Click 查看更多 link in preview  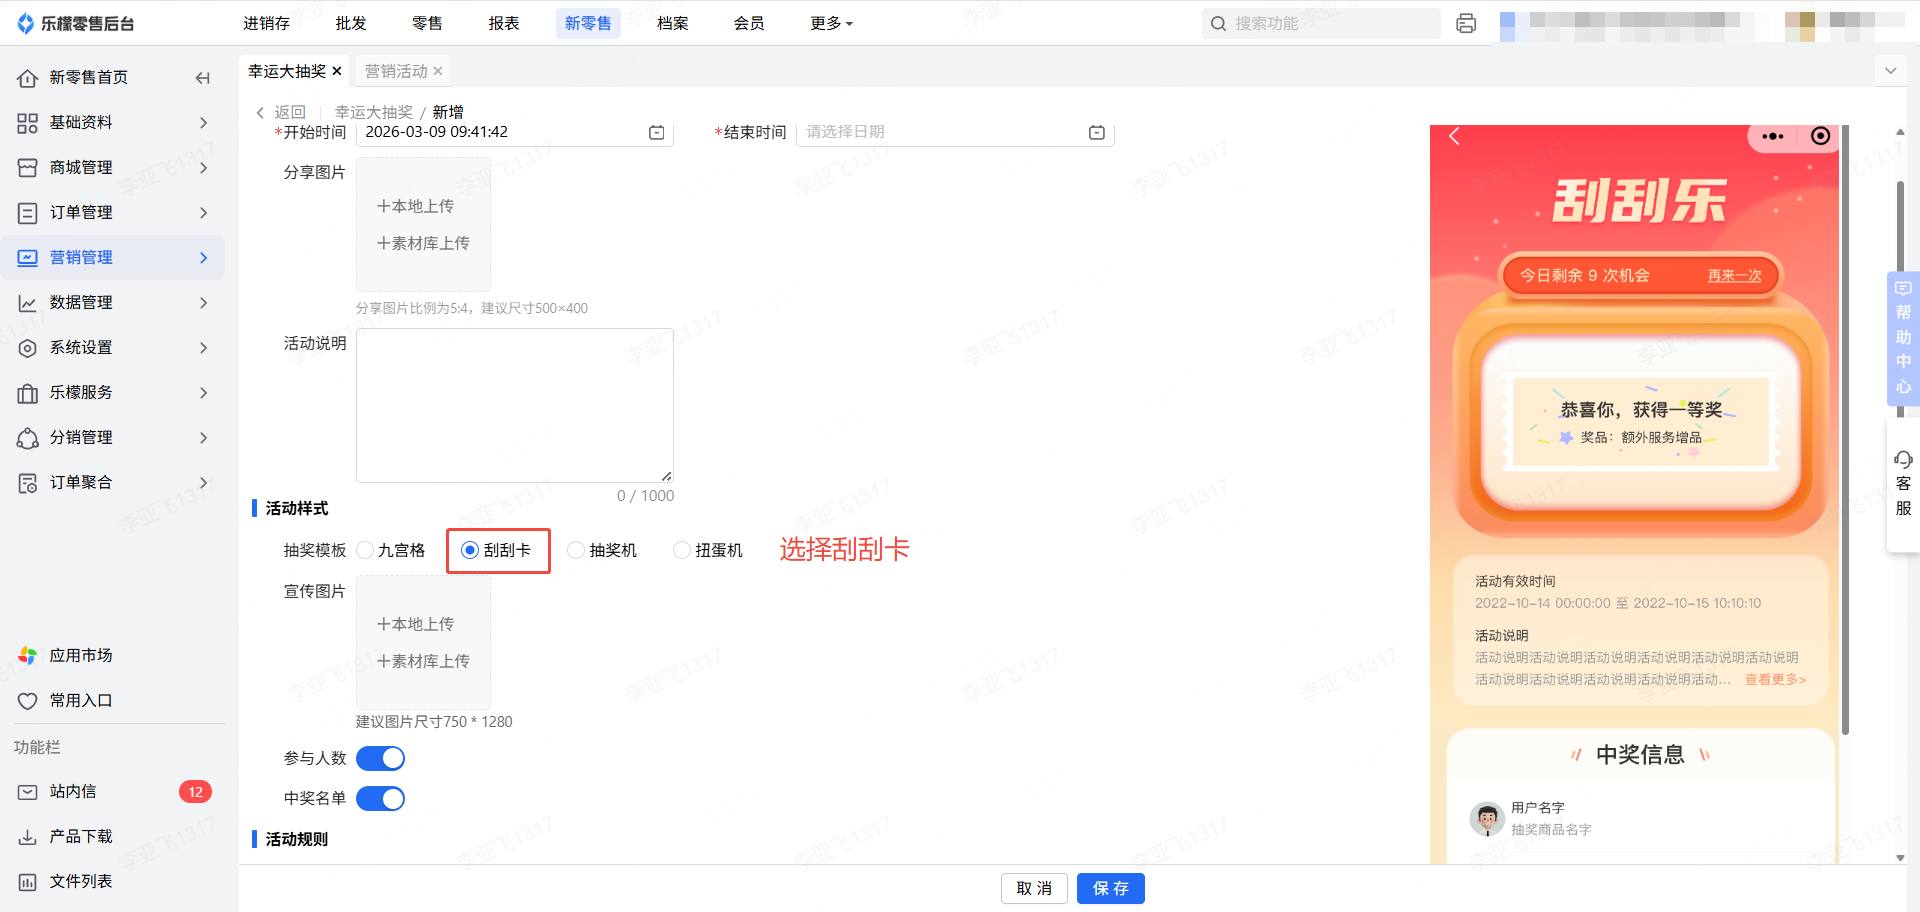(1775, 679)
